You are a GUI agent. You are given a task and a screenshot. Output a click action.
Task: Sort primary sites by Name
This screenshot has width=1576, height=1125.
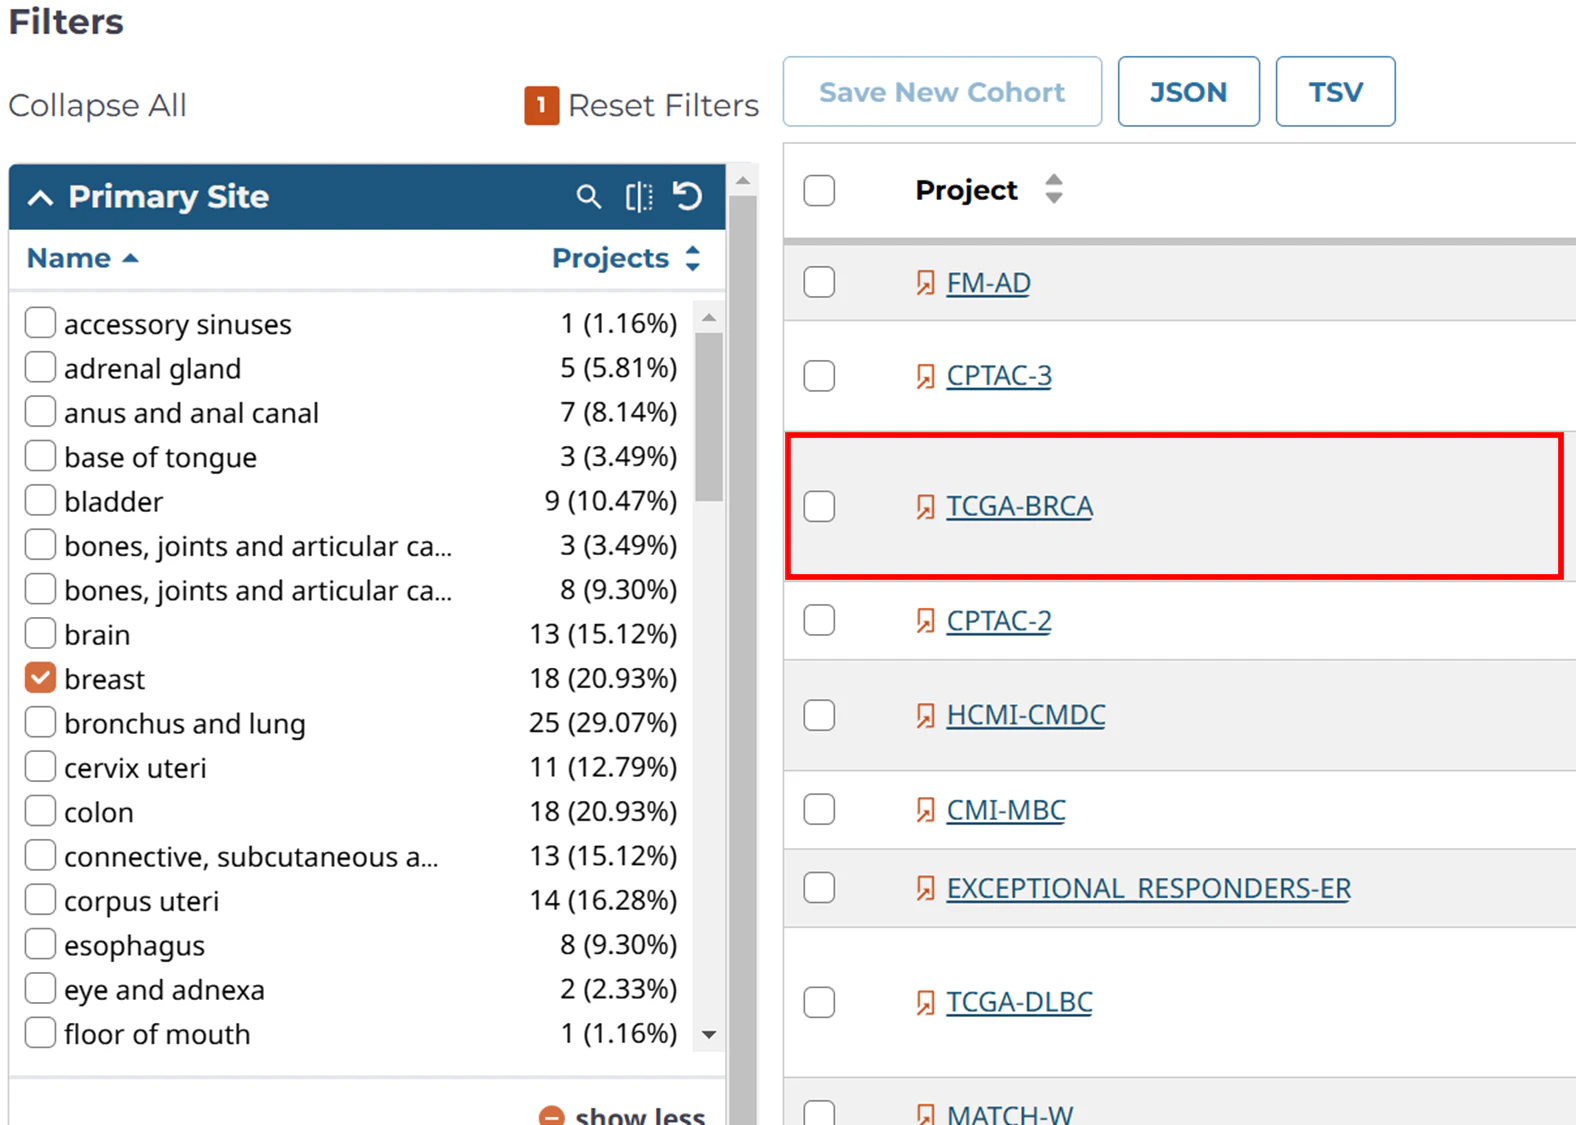(82, 258)
